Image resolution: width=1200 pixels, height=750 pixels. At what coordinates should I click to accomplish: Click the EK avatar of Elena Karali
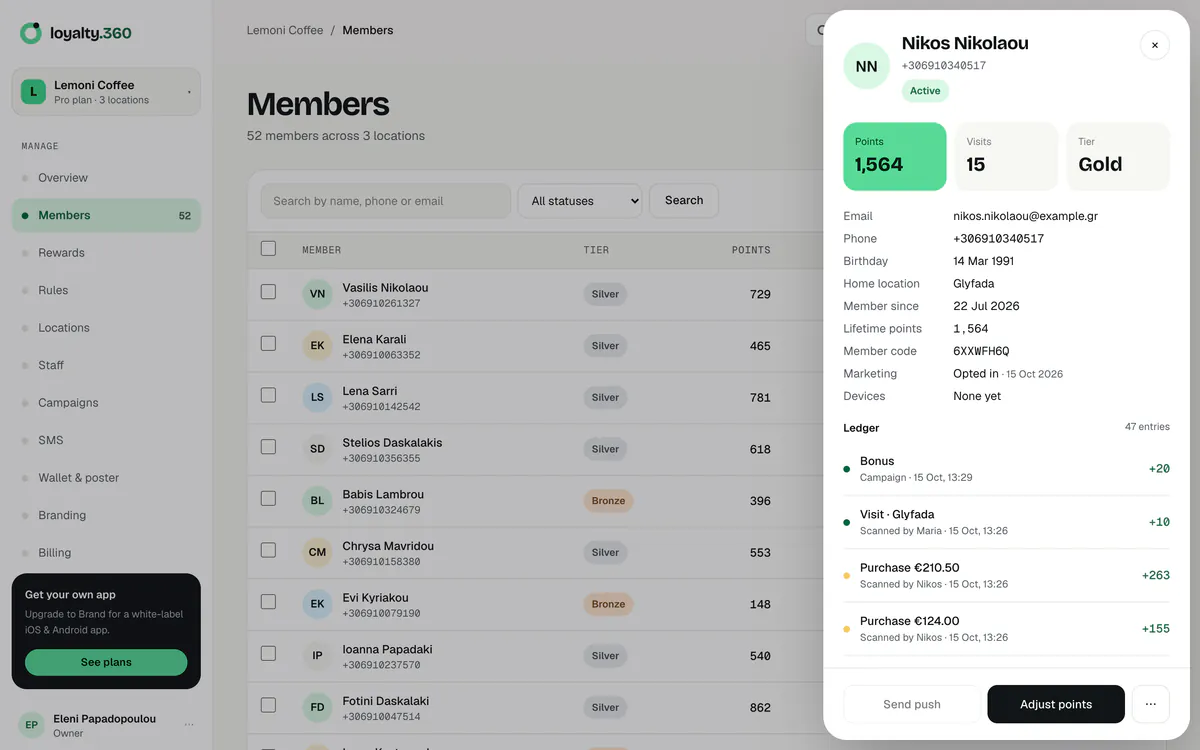pyautogui.click(x=317, y=346)
